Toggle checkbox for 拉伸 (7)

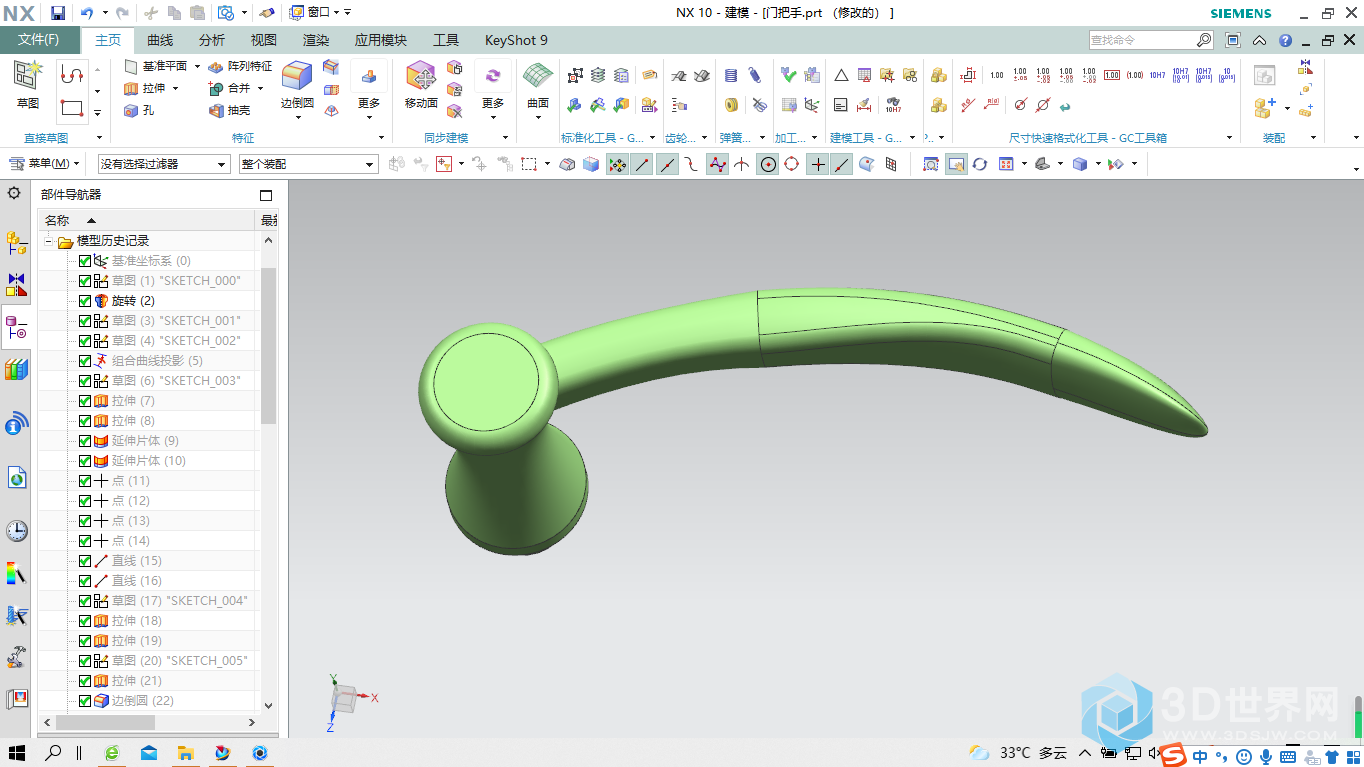tap(85, 401)
